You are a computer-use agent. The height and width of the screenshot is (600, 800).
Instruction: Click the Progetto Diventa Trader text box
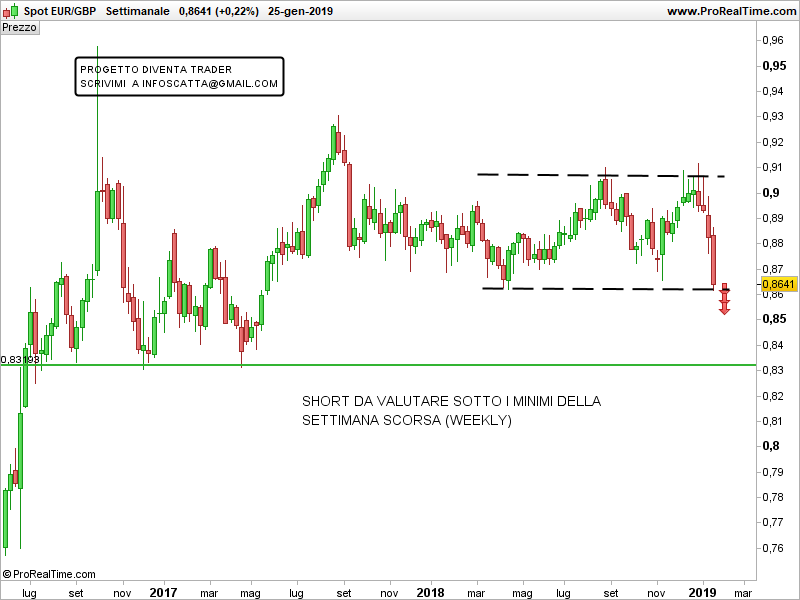(179, 77)
